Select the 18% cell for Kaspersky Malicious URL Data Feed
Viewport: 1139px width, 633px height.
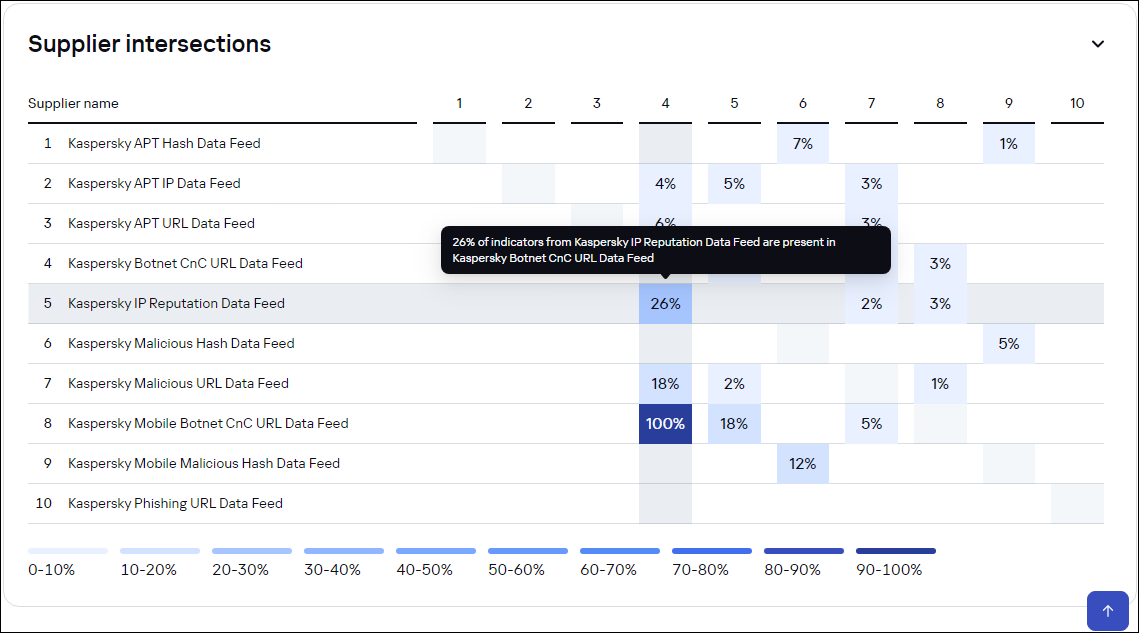(x=665, y=383)
